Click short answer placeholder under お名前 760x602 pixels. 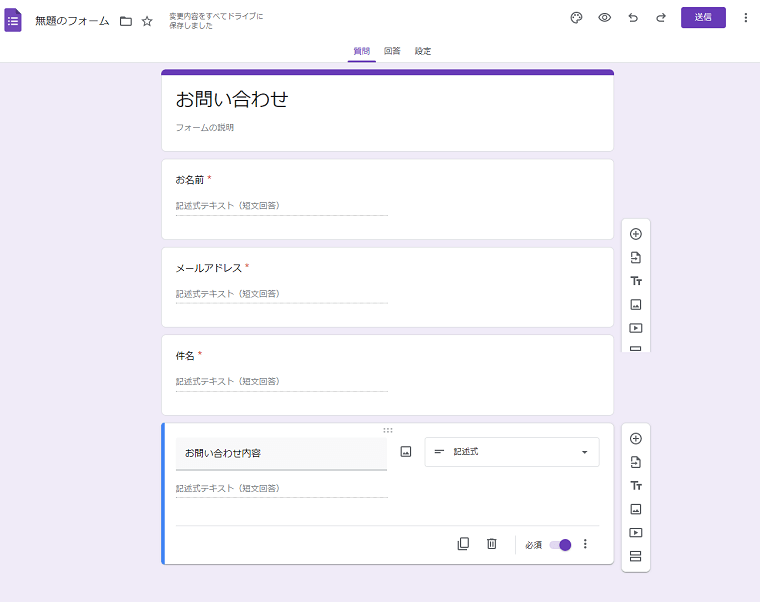click(228, 206)
